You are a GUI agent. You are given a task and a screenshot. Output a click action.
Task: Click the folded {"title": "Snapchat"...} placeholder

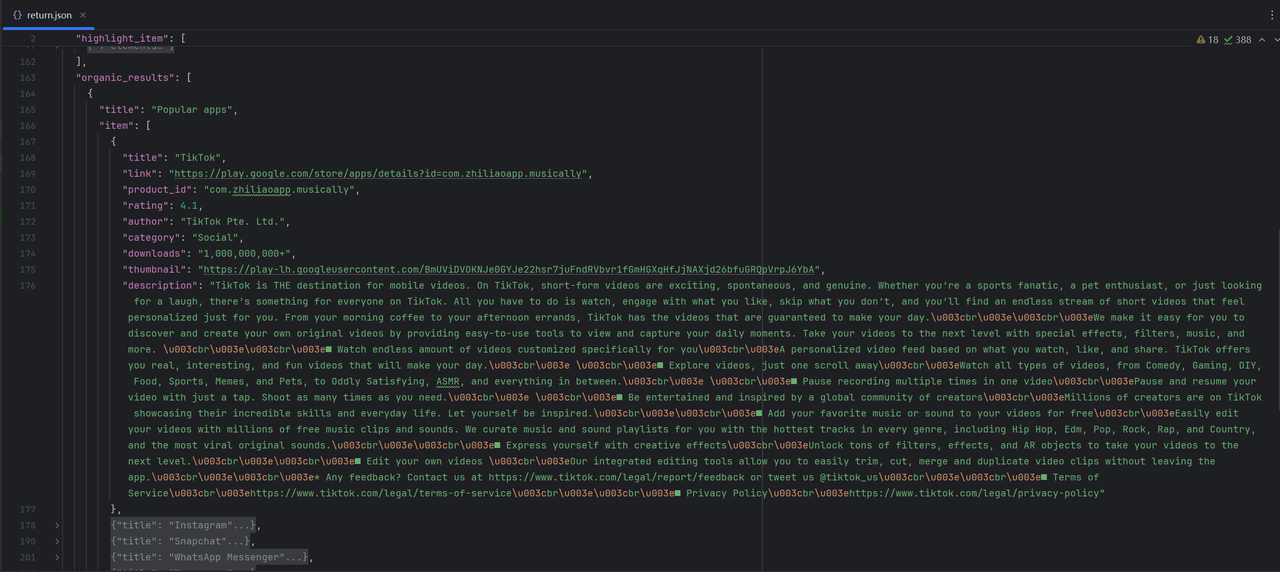click(x=181, y=542)
